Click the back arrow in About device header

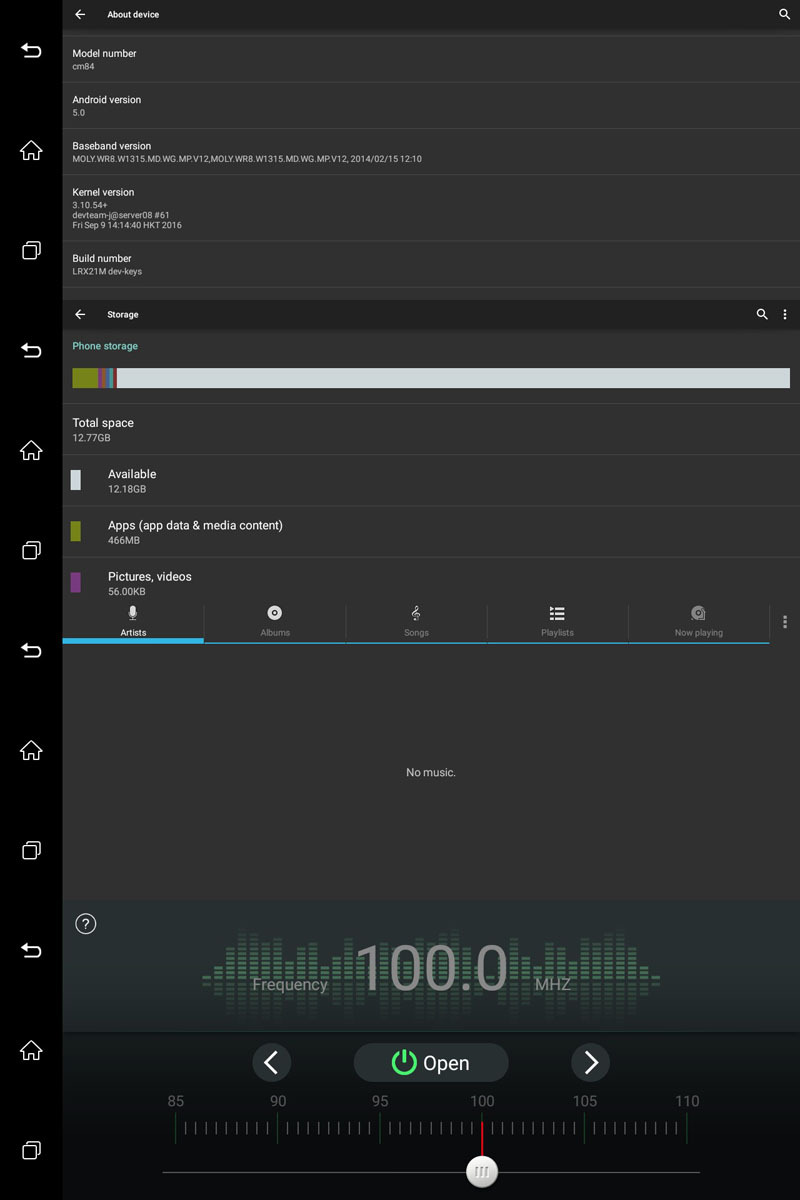coord(80,15)
